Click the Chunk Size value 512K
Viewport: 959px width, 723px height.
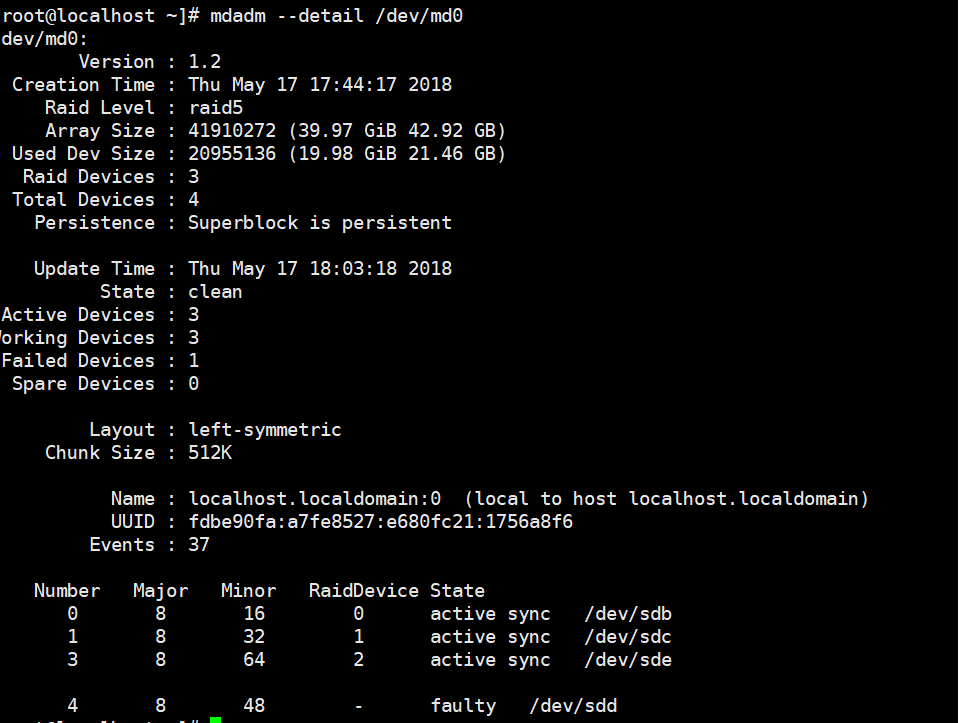point(210,452)
